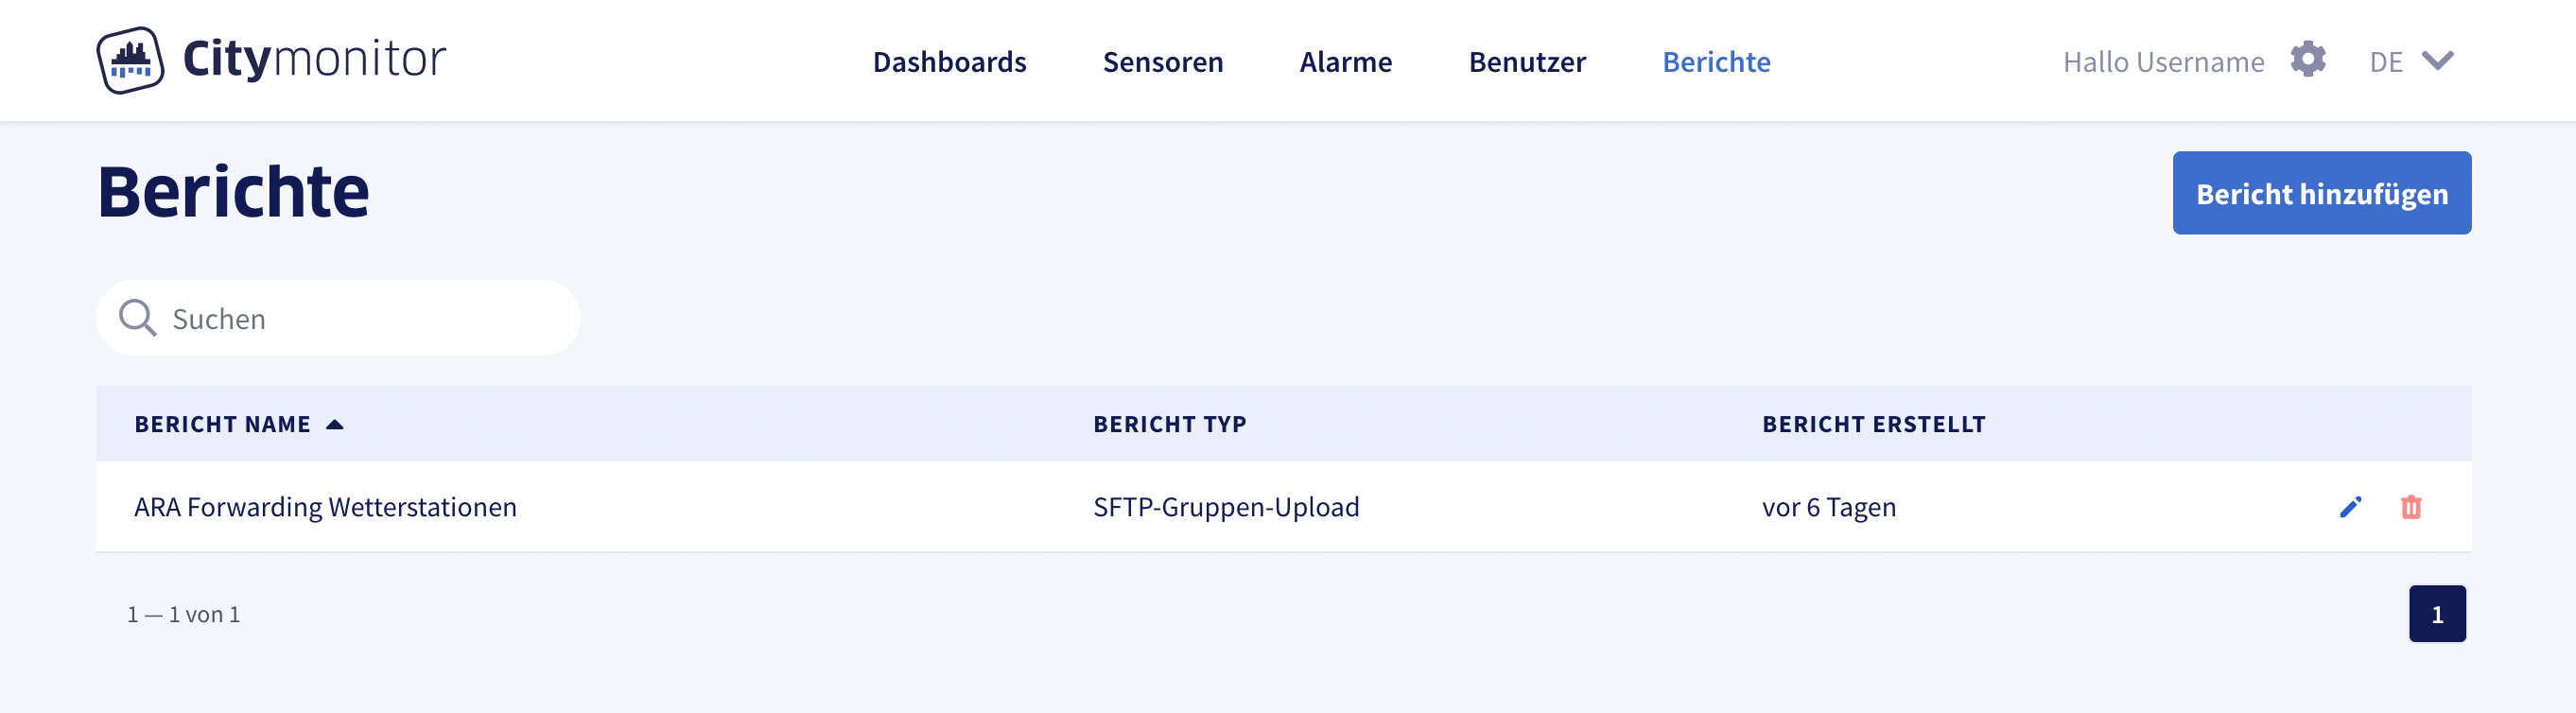Sort by Bericht Typ column
Image resolution: width=2576 pixels, height=713 pixels.
(x=1169, y=424)
